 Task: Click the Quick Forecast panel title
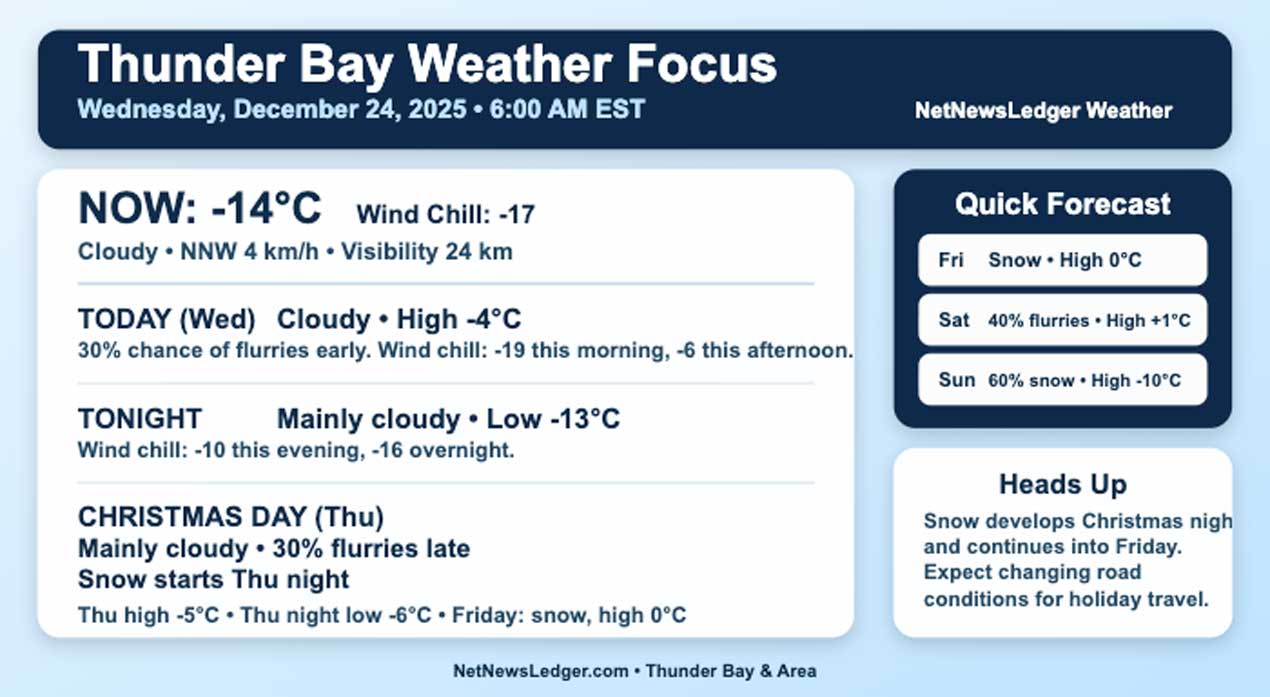click(x=1062, y=204)
